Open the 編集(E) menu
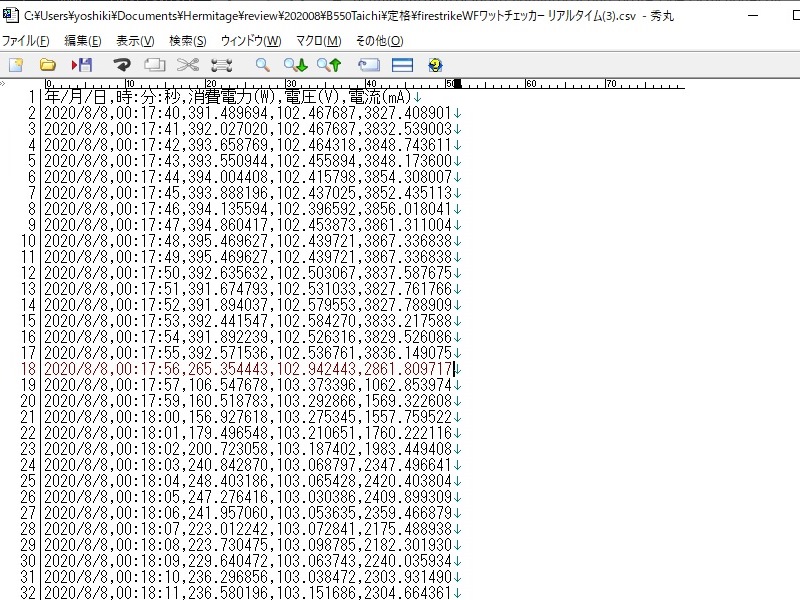 [82, 41]
